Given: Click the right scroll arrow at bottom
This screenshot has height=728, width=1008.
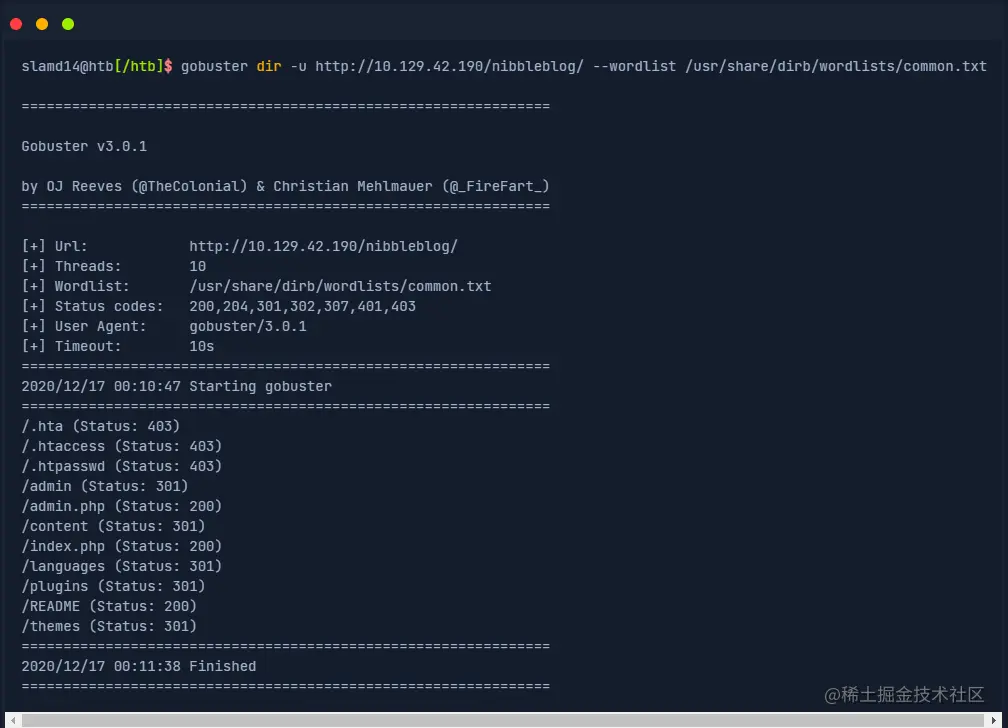Looking at the screenshot, I should [994, 720].
